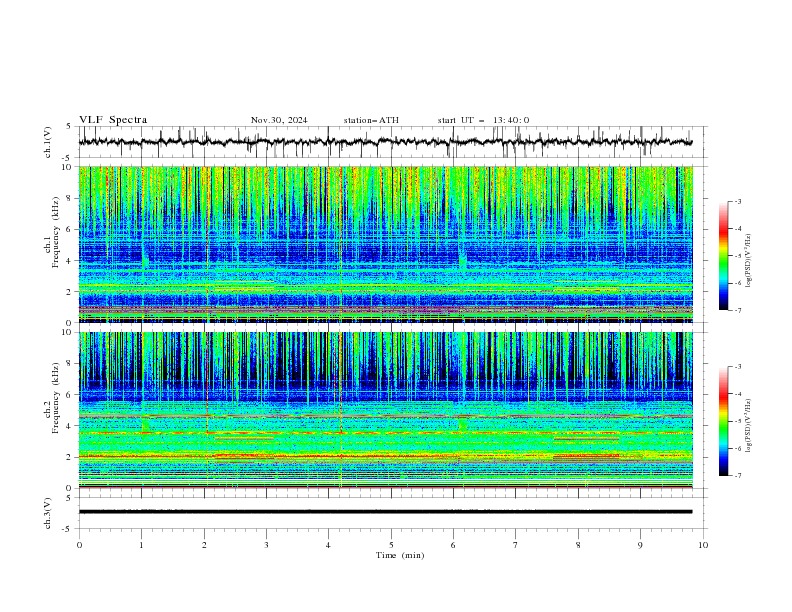Click the 'ch.1(V)' waveform axis label
Image resolution: width=792 pixels, height=612 pixels.
pyautogui.click(x=48, y=142)
